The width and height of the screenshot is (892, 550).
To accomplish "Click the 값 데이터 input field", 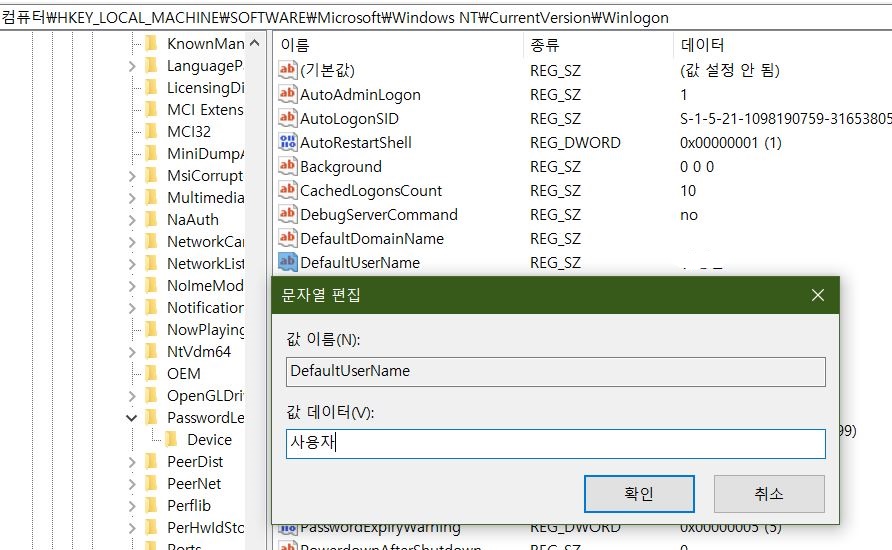I will 555,444.
